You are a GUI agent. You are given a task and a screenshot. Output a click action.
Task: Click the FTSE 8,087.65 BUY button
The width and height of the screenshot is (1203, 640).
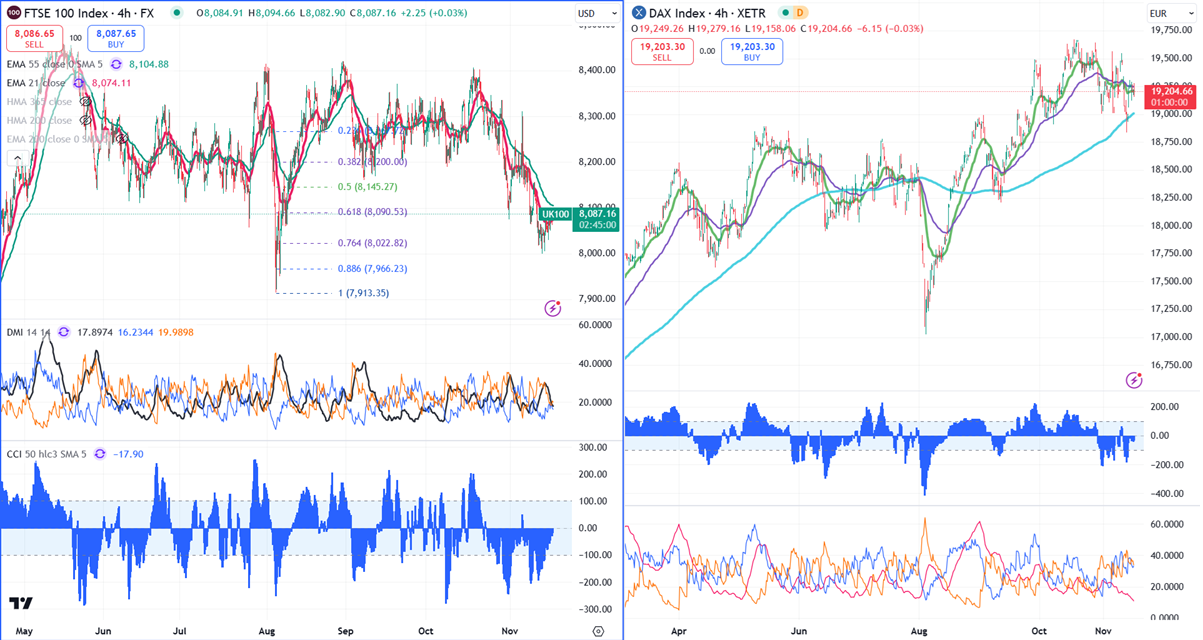click(116, 39)
